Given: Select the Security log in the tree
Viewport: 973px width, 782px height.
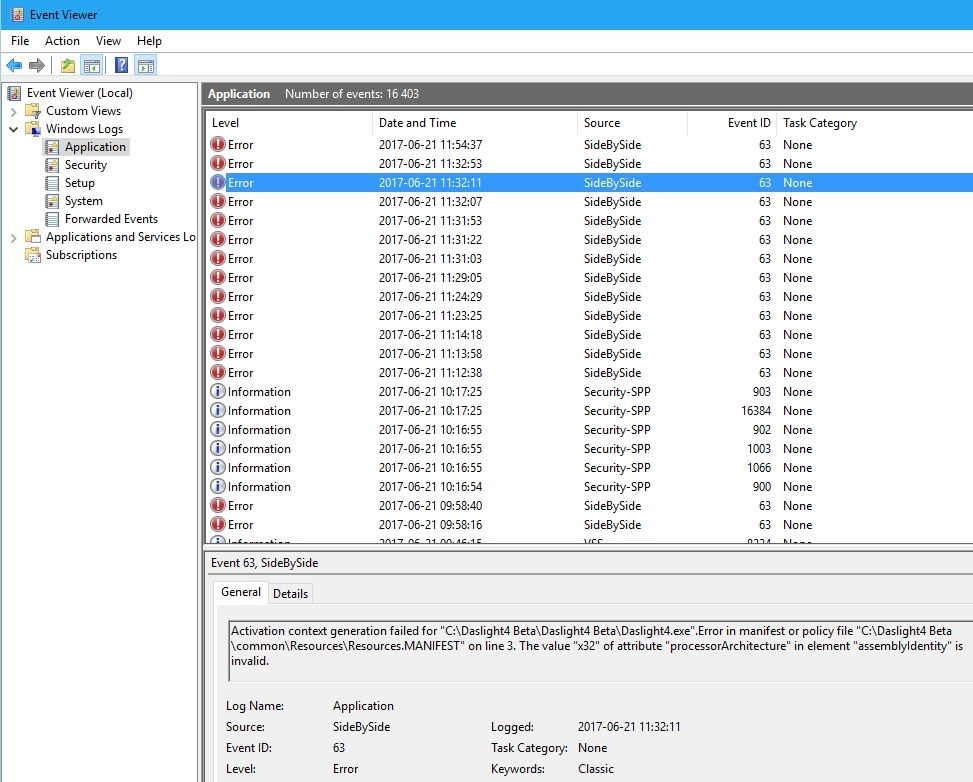Looking at the screenshot, I should [x=86, y=165].
